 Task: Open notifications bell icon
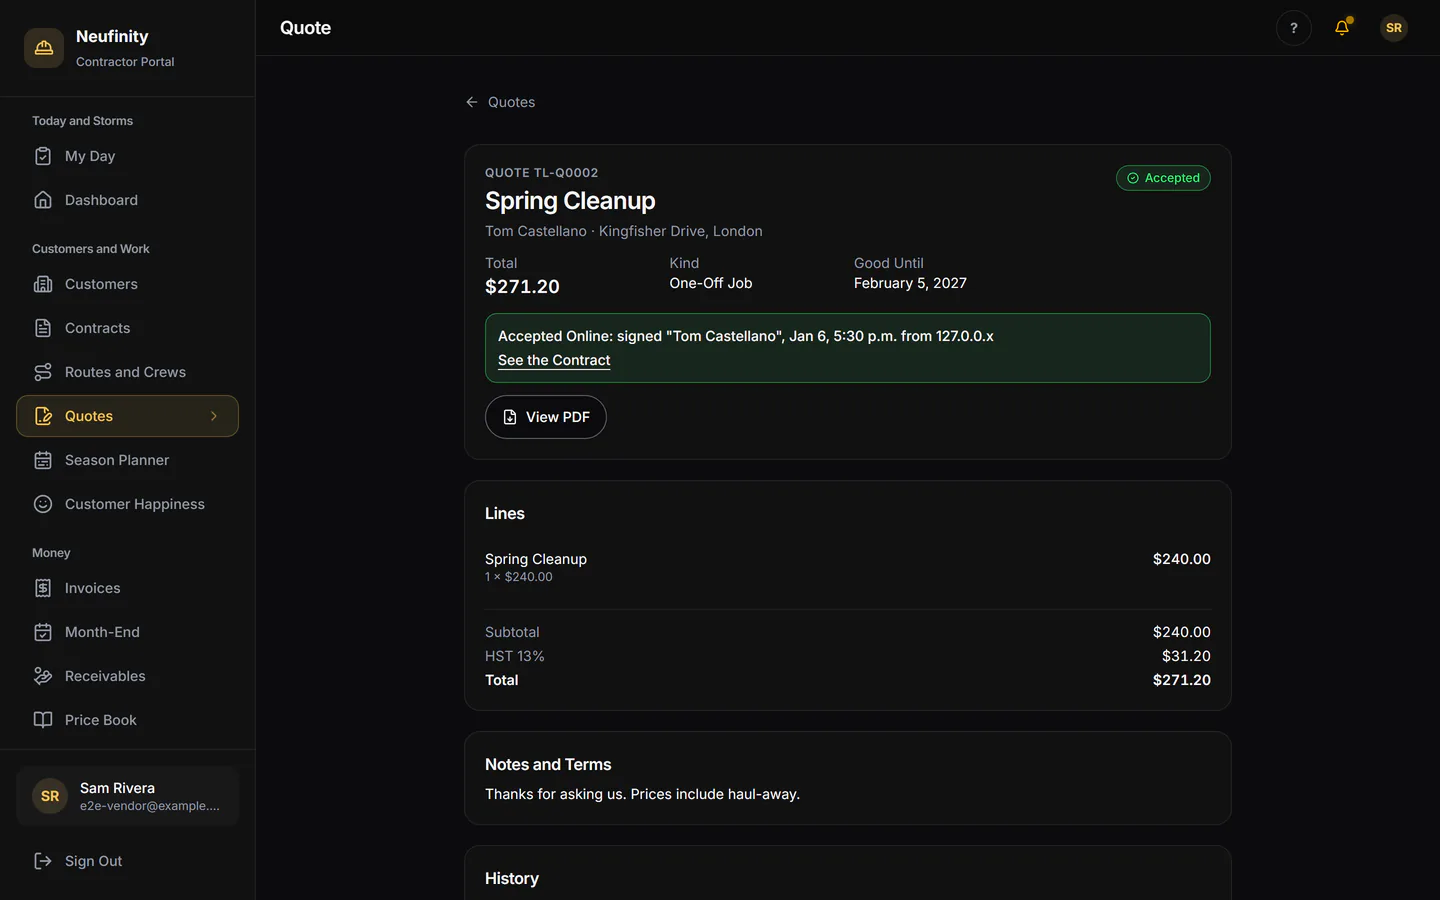1342,28
